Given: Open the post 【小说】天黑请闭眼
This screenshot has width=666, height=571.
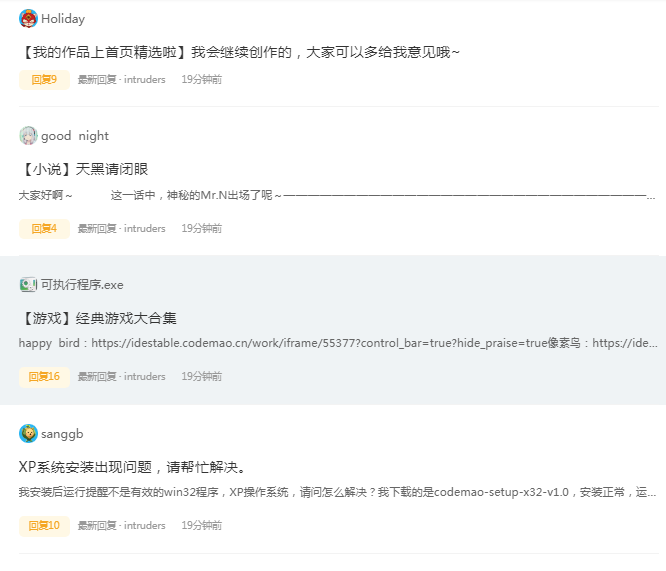Looking at the screenshot, I should click(x=83, y=169).
